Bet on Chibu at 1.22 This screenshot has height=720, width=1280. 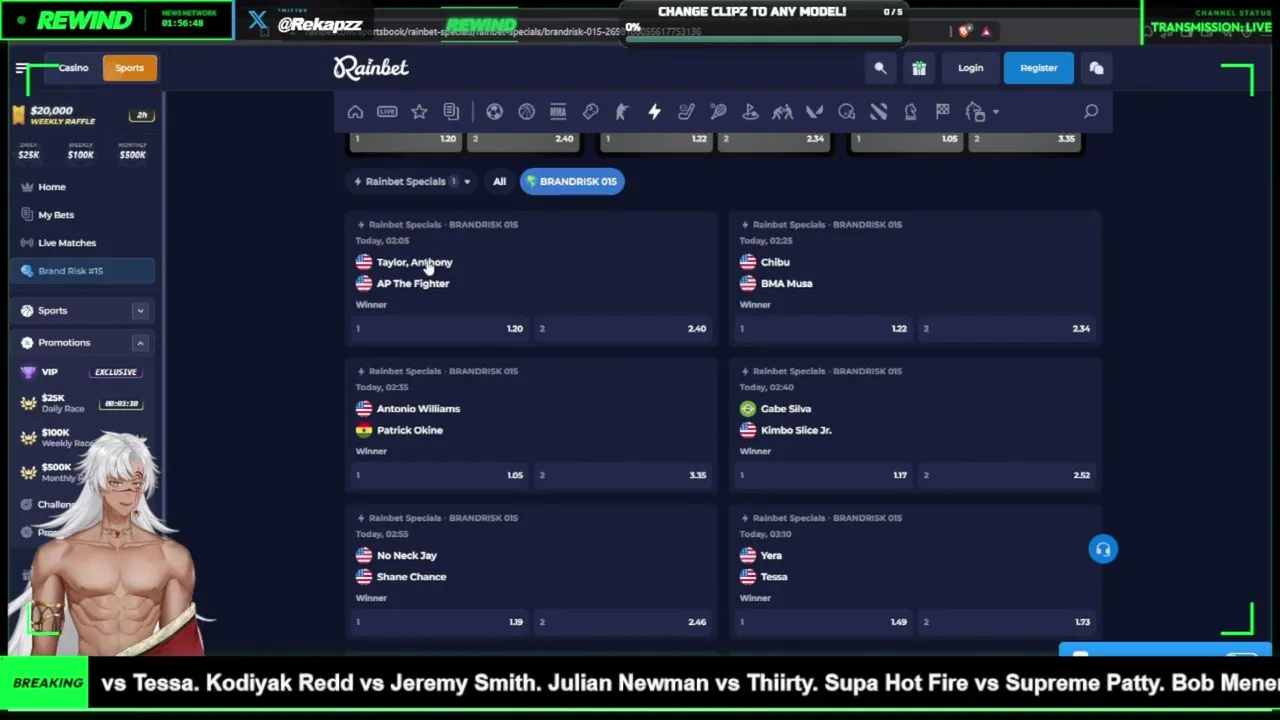824,329
